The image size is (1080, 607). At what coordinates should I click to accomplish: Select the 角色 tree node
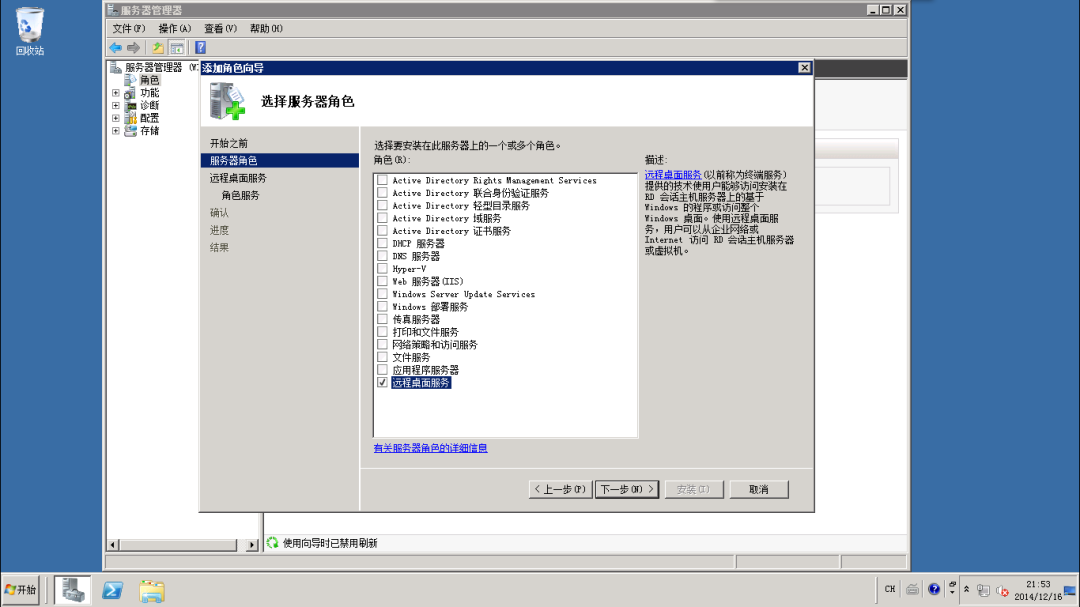tap(149, 80)
